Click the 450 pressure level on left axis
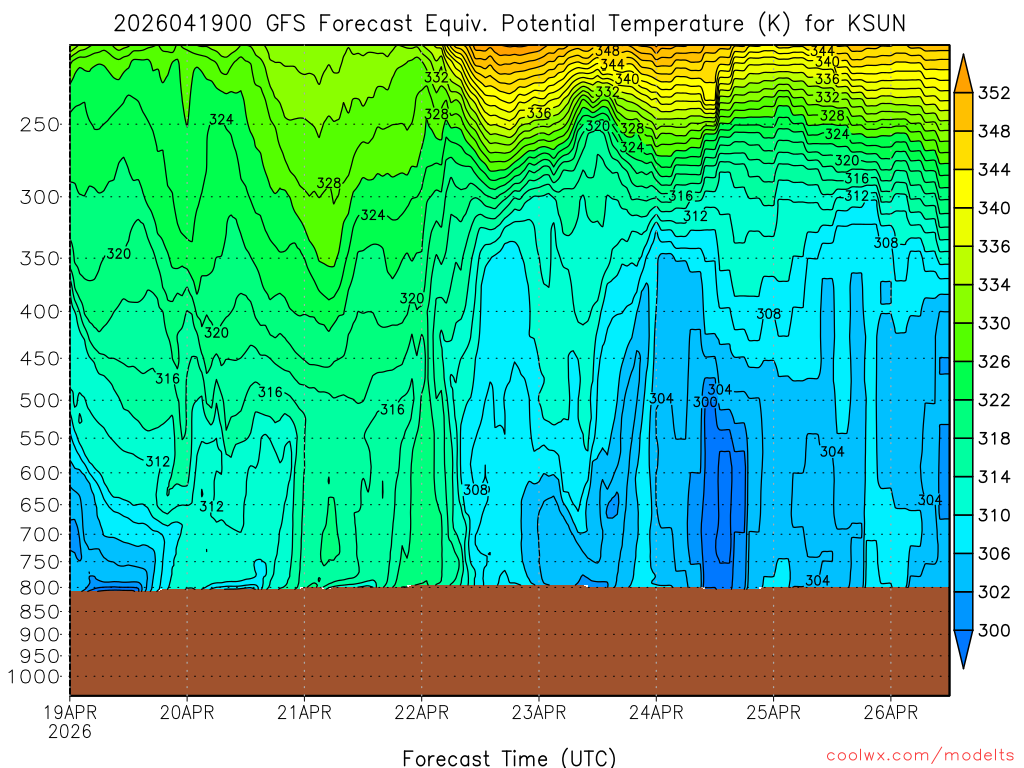The width and height of the screenshot is (1024, 768). 40,359
